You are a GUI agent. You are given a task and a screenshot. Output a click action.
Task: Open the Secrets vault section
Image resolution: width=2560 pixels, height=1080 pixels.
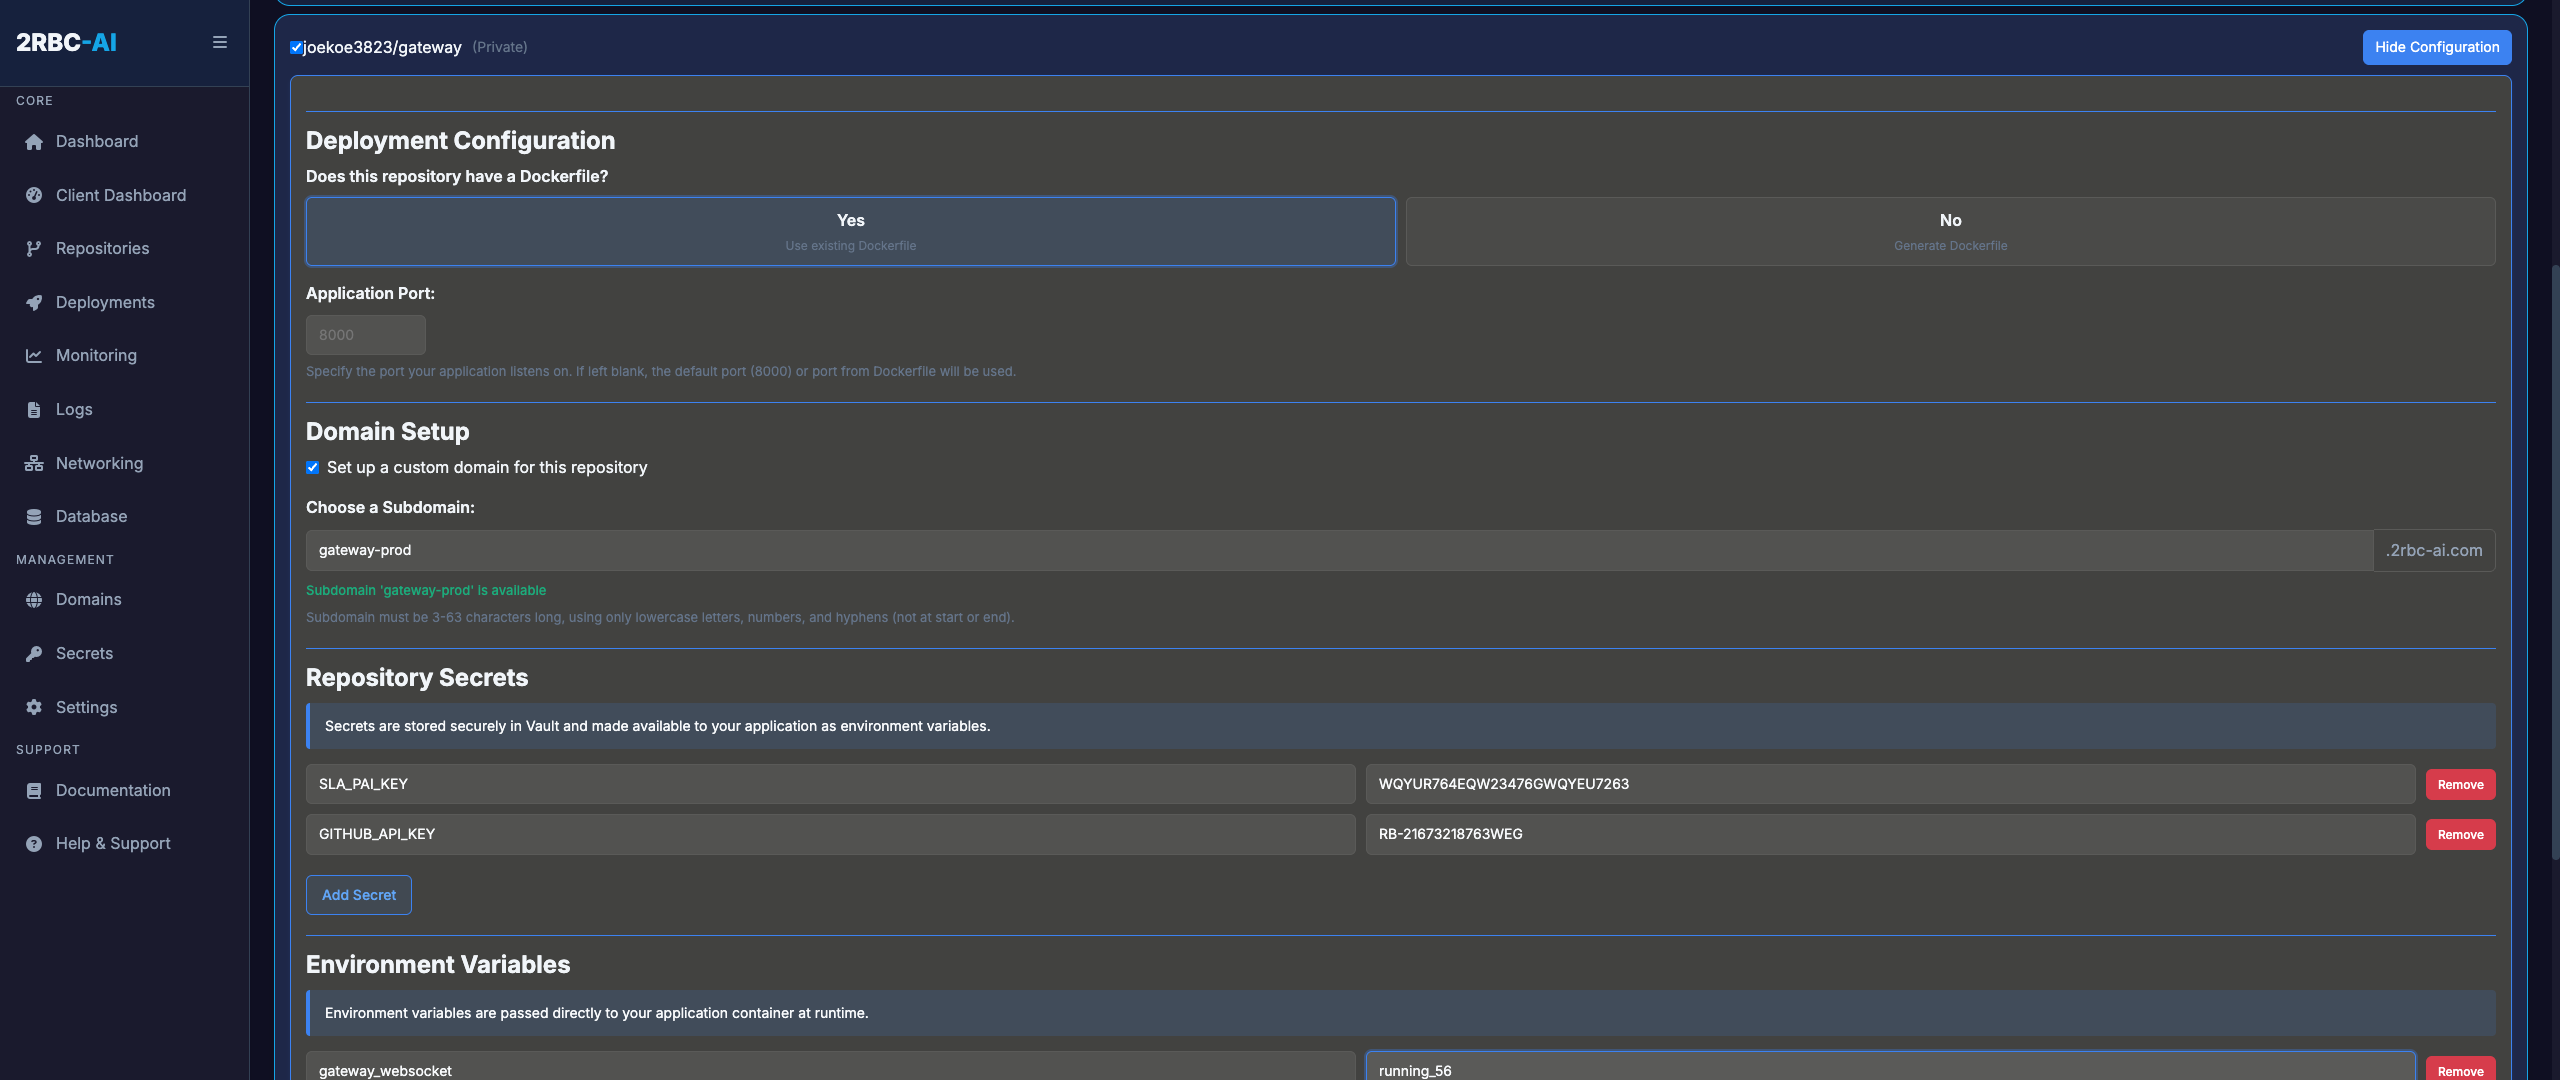click(84, 652)
